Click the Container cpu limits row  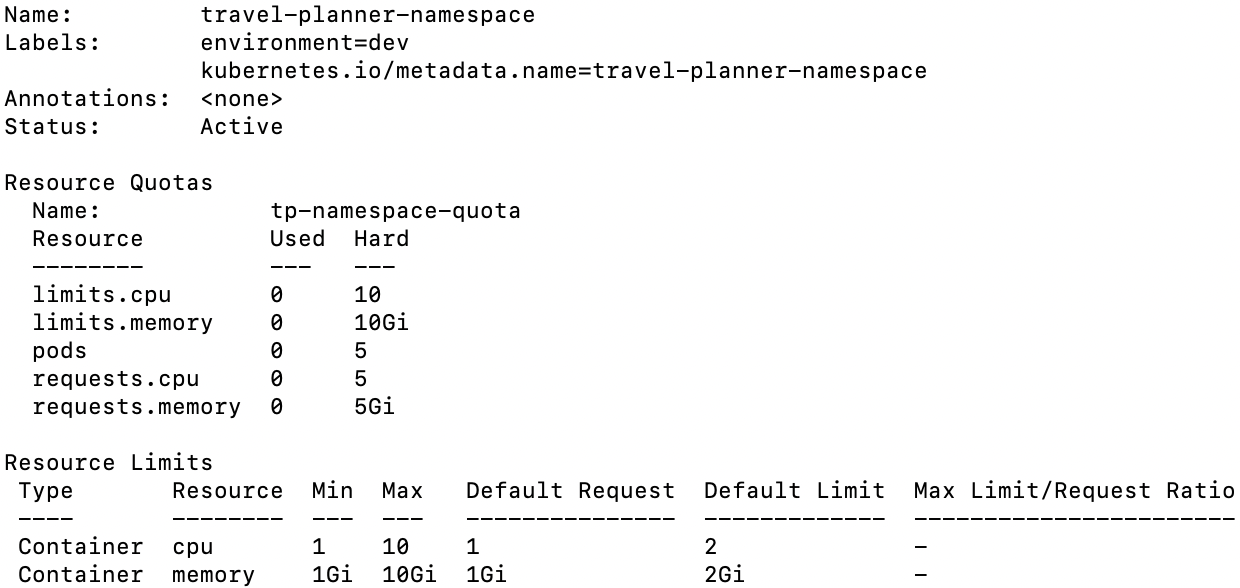472,547
